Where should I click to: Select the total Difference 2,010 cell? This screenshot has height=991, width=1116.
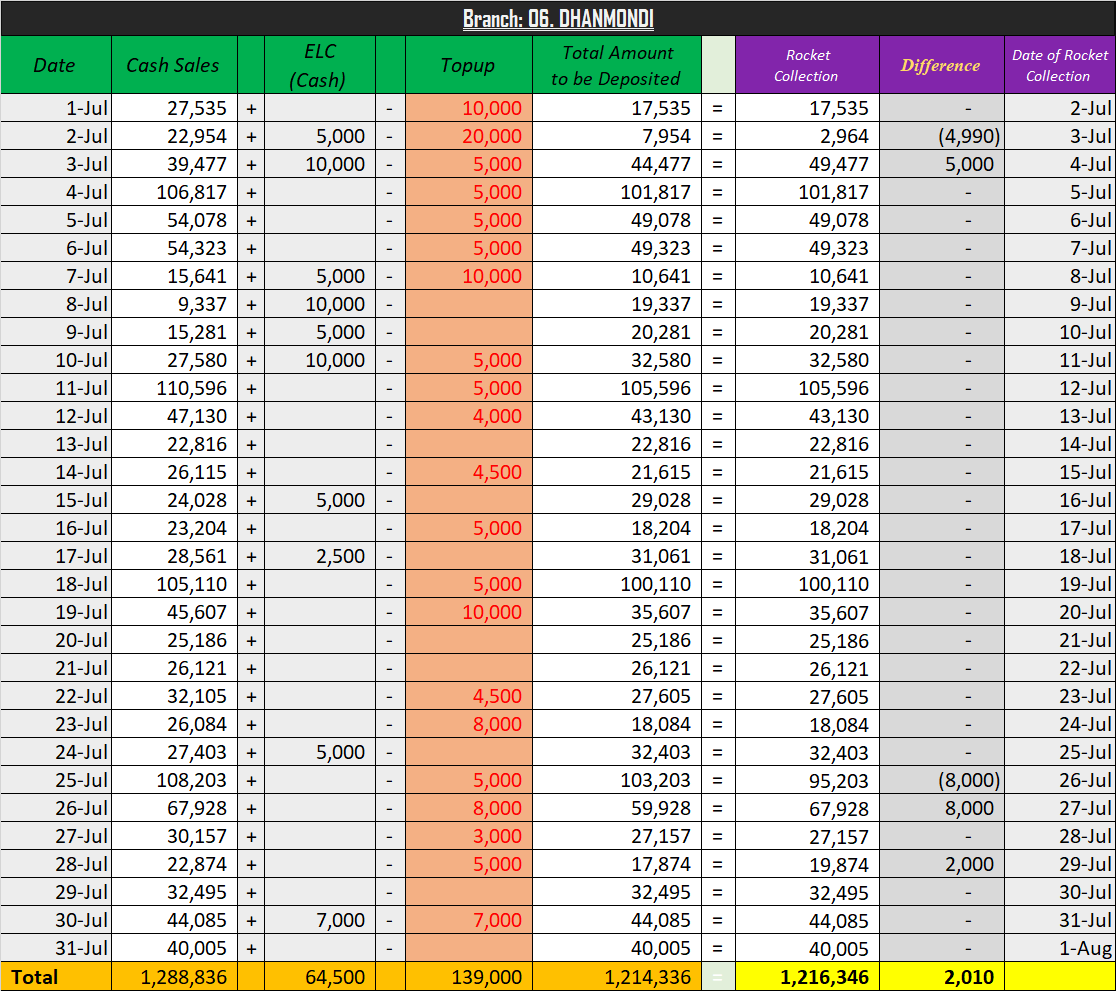tap(941, 977)
